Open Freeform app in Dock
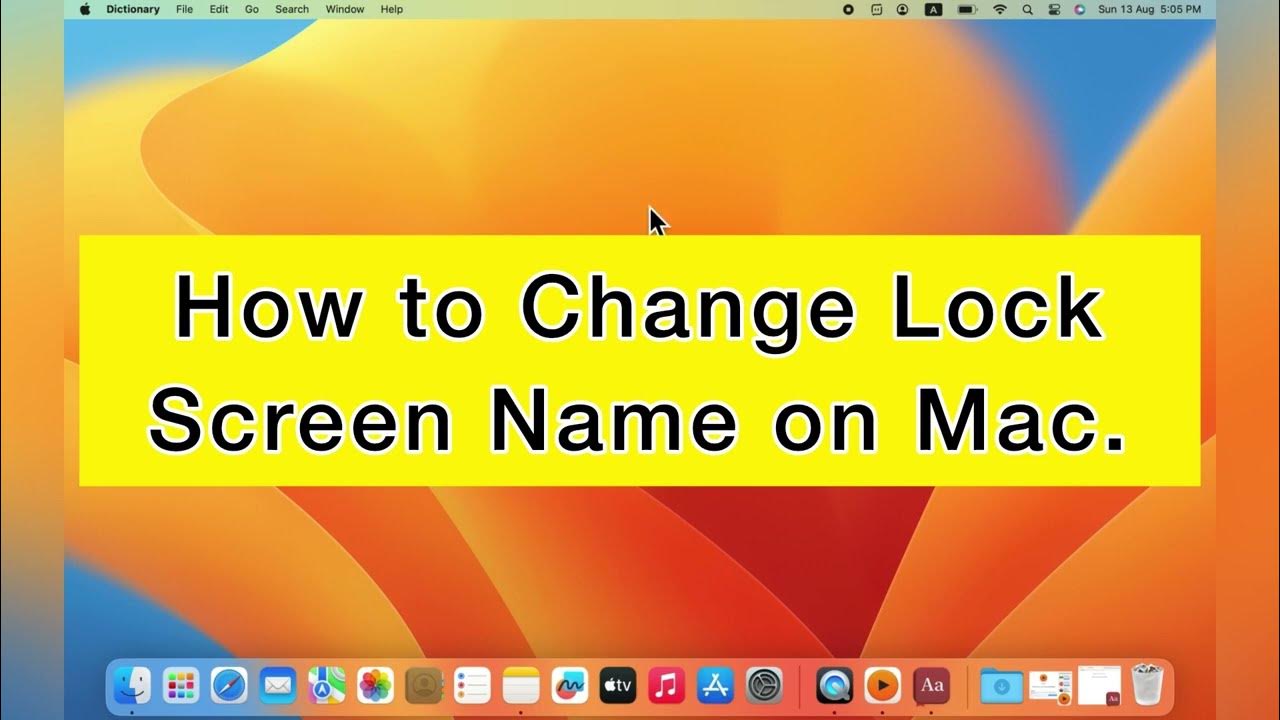Image resolution: width=1280 pixels, height=720 pixels. pyautogui.click(x=570, y=685)
